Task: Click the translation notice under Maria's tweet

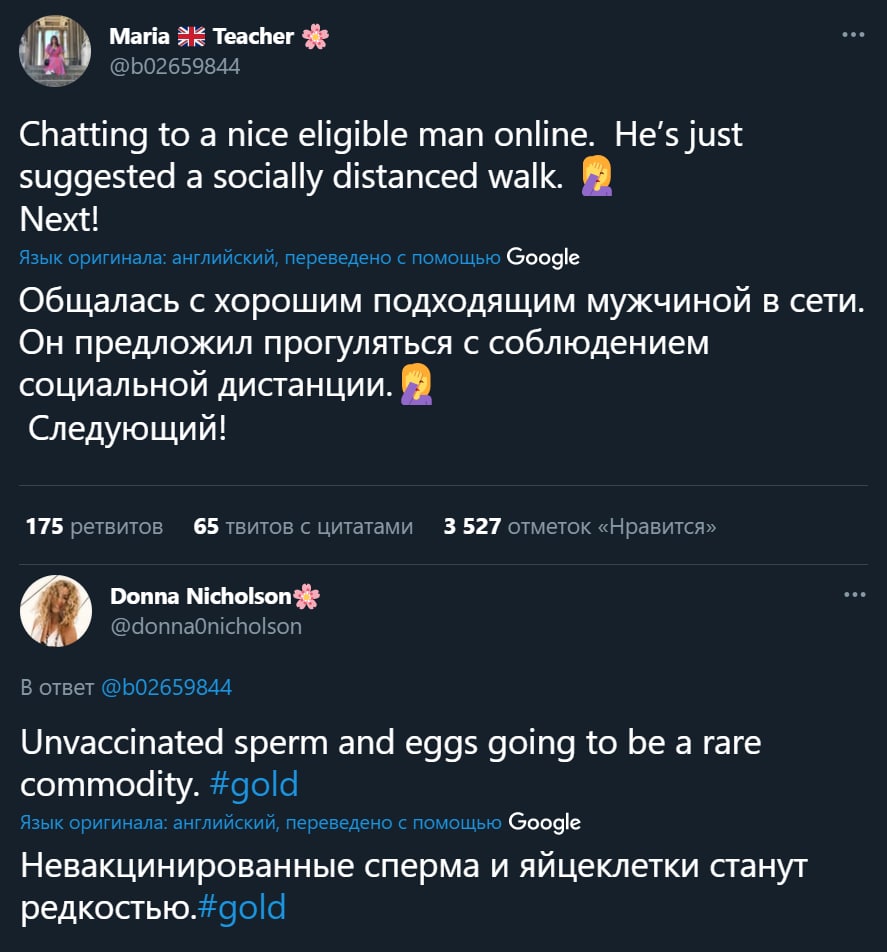Action: coord(260,258)
